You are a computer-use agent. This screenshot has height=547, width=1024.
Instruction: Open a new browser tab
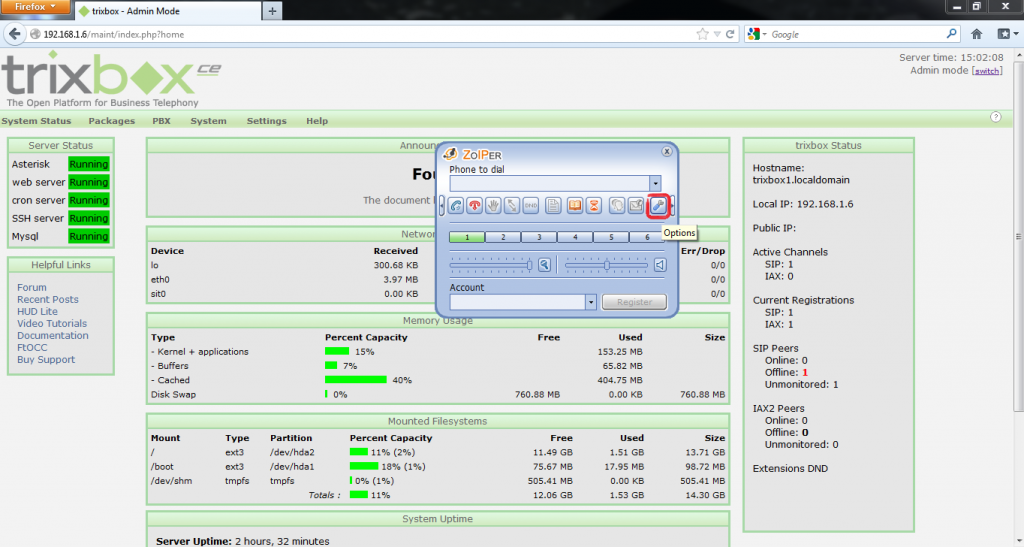pos(272,10)
